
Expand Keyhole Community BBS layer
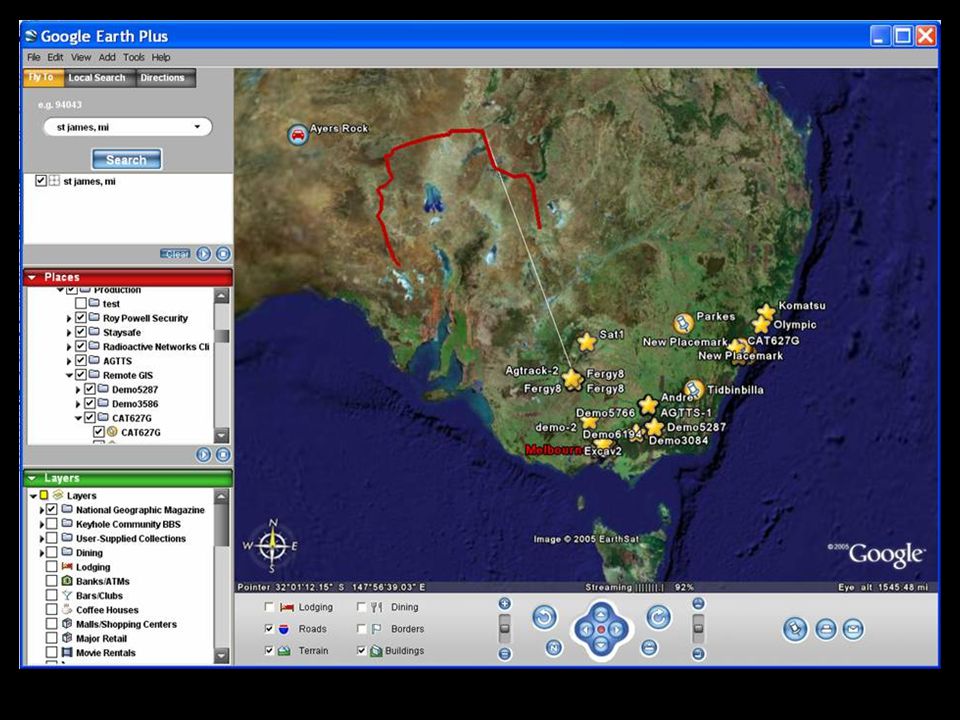tap(42, 524)
